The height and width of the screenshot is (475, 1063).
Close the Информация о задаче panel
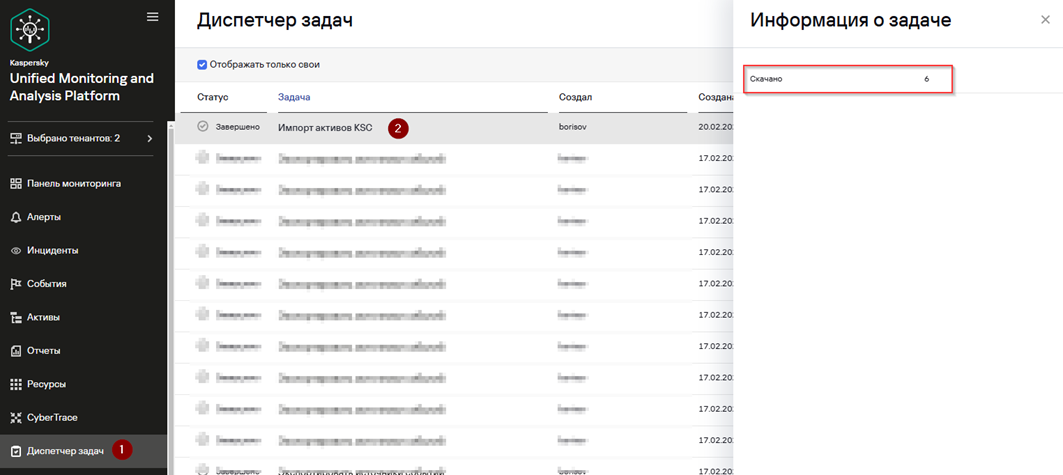point(1045,20)
